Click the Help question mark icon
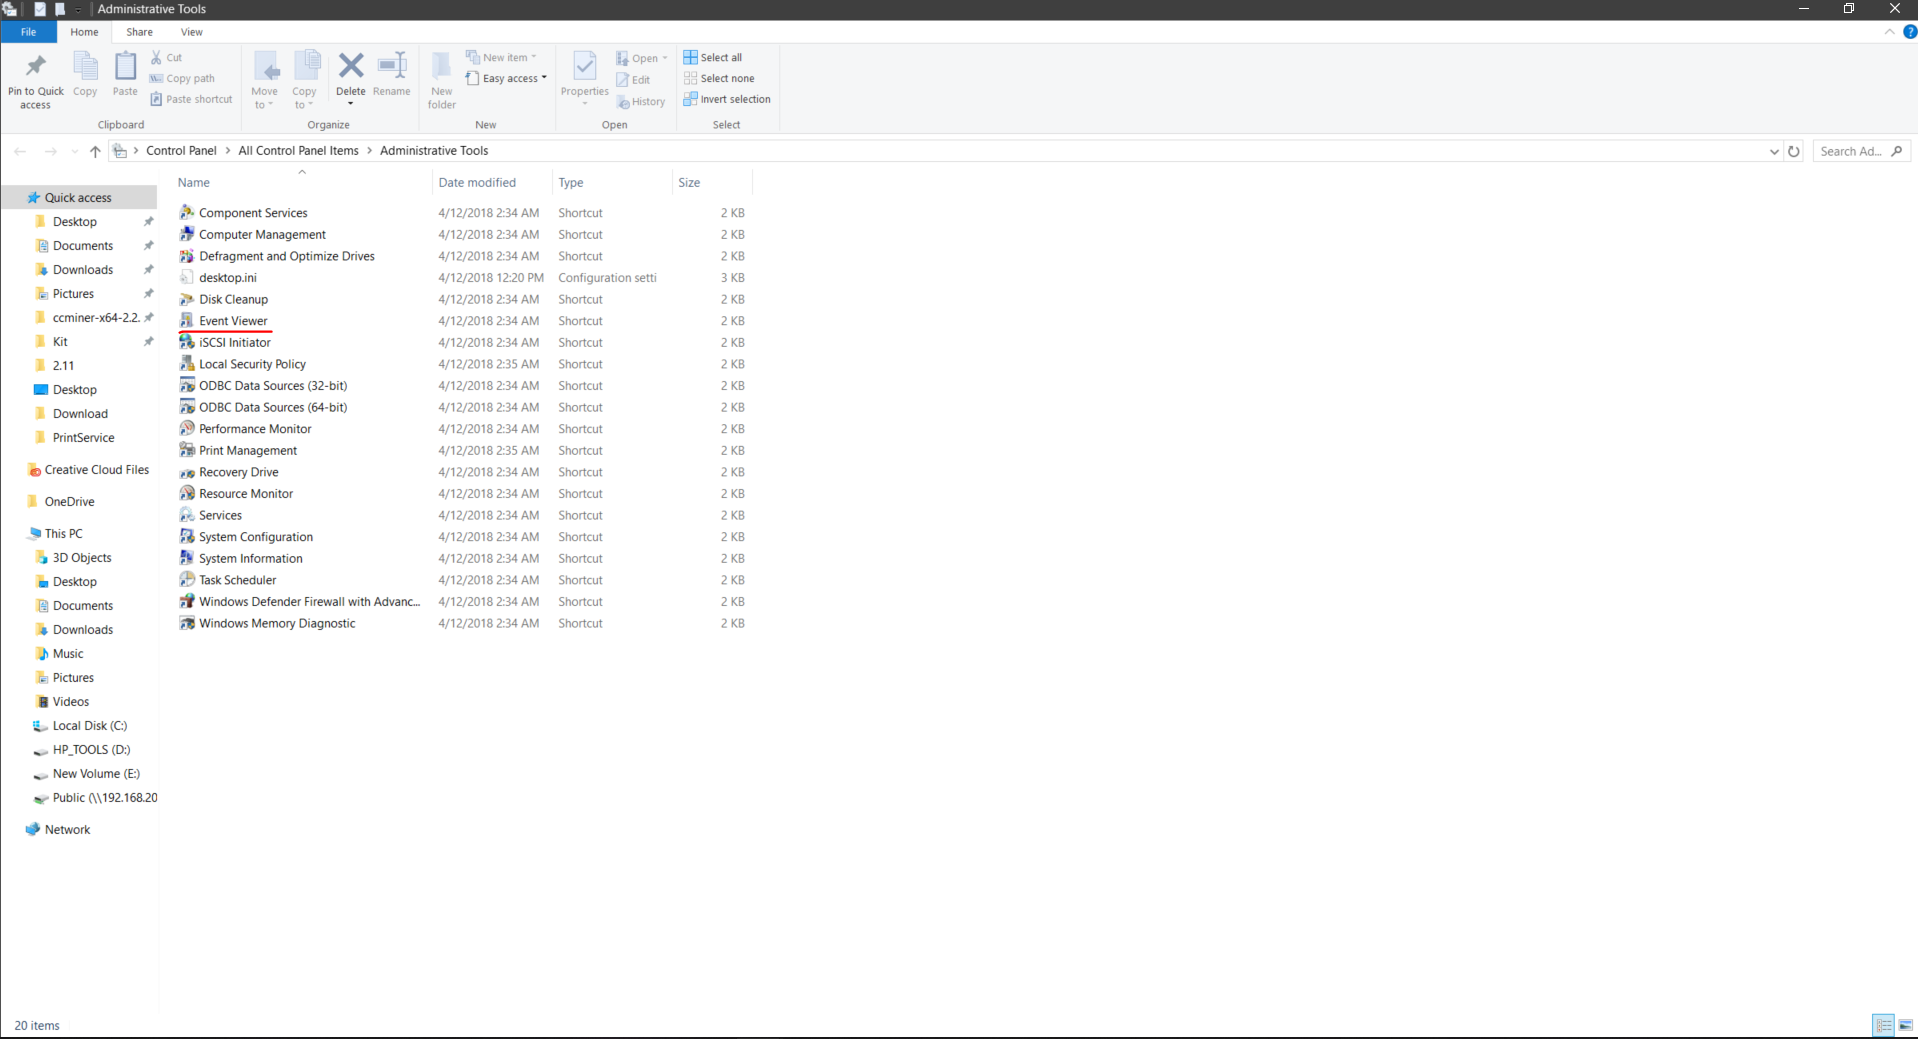Image resolution: width=1918 pixels, height=1039 pixels. (x=1909, y=32)
